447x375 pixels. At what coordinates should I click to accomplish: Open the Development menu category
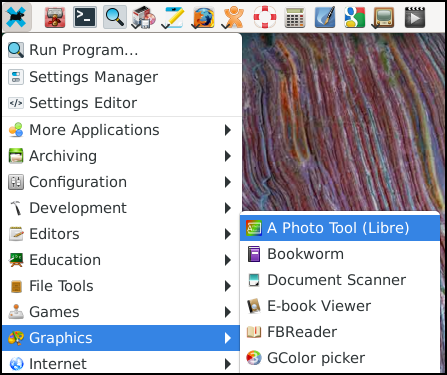(122, 208)
